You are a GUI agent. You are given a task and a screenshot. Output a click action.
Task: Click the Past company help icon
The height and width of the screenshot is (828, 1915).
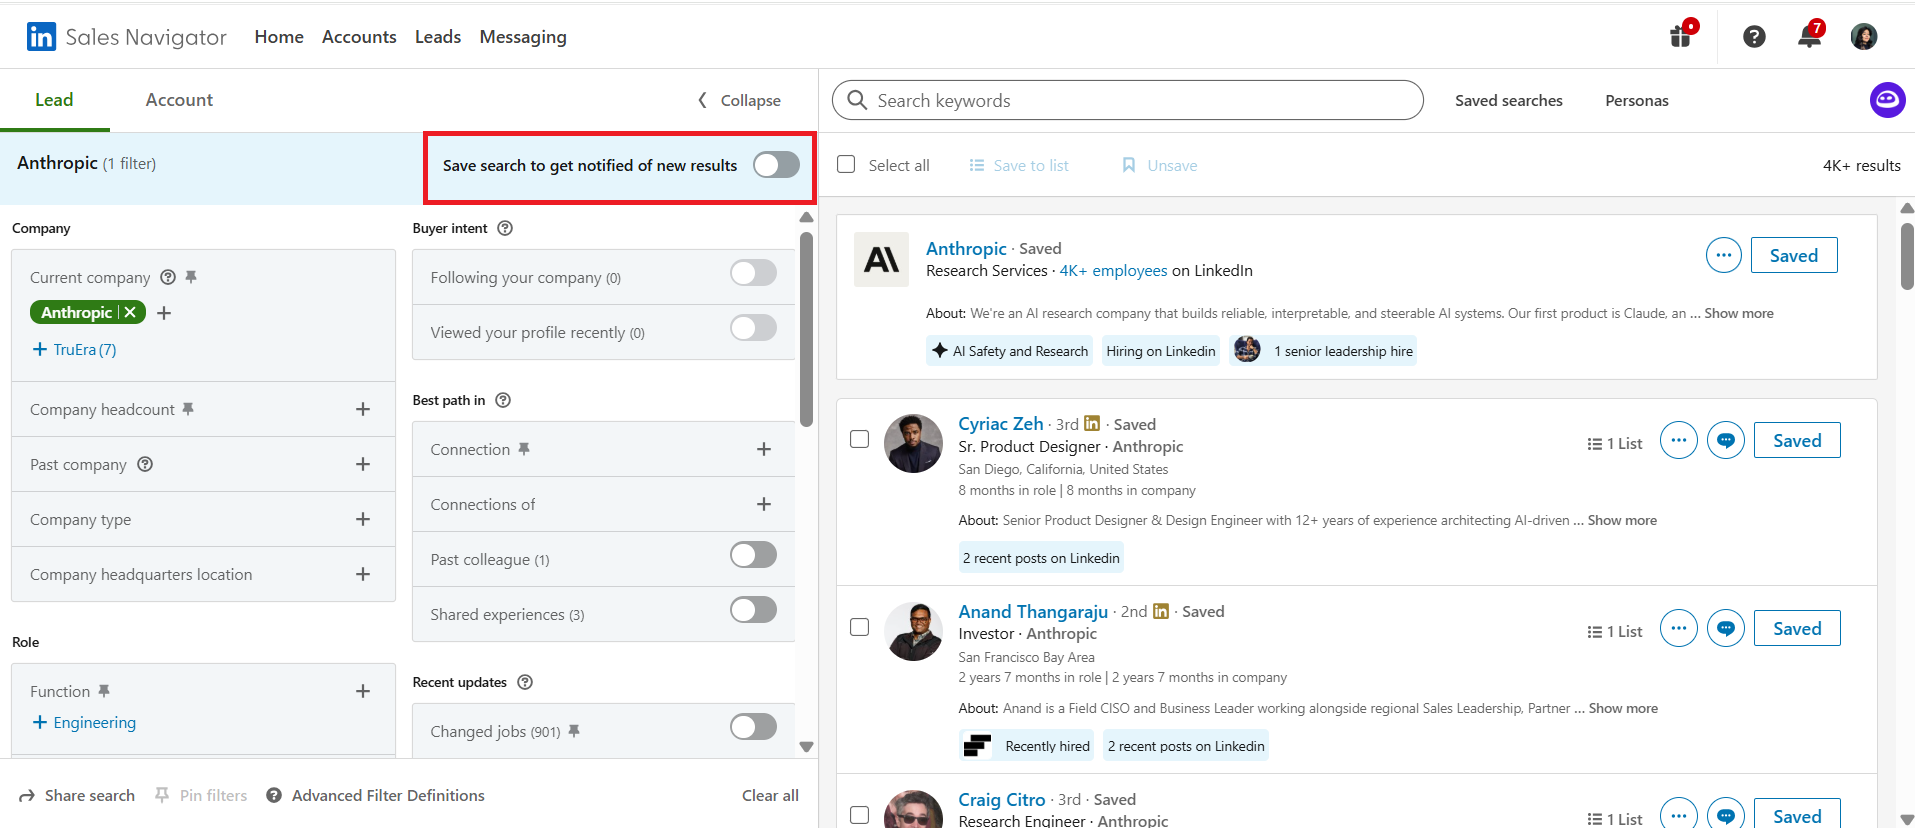coord(145,464)
